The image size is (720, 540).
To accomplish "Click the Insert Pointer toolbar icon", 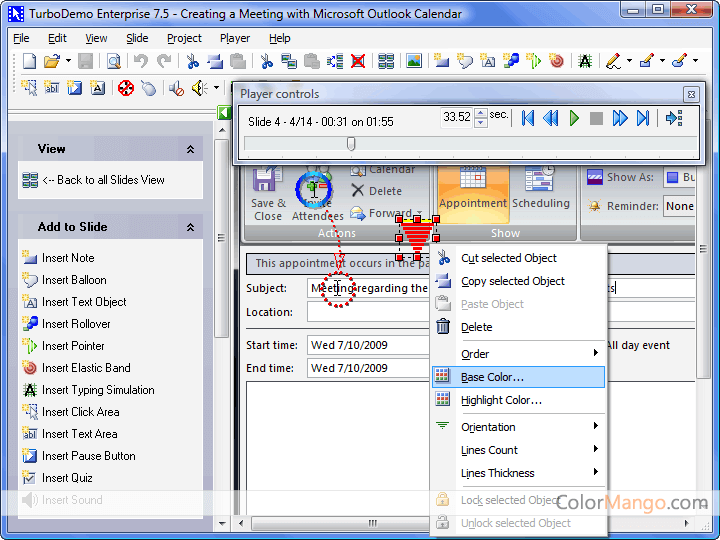I will coord(534,61).
